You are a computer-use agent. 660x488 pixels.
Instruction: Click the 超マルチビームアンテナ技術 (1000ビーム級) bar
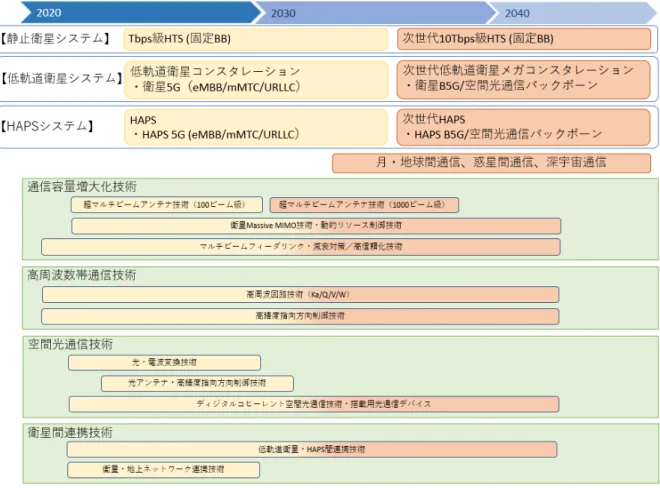364,205
